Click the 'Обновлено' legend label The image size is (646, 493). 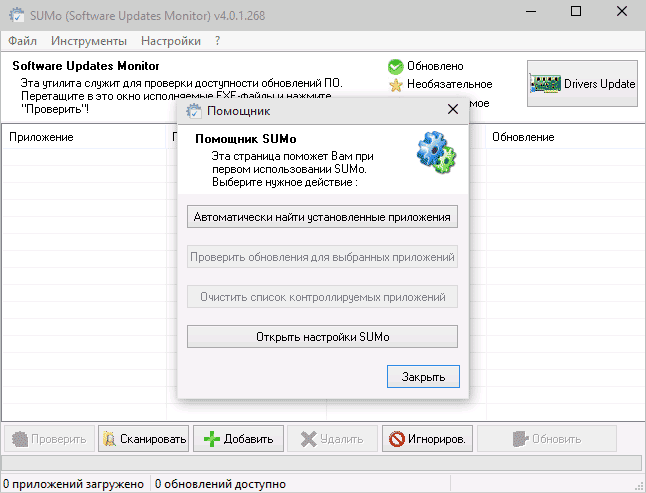[435, 66]
